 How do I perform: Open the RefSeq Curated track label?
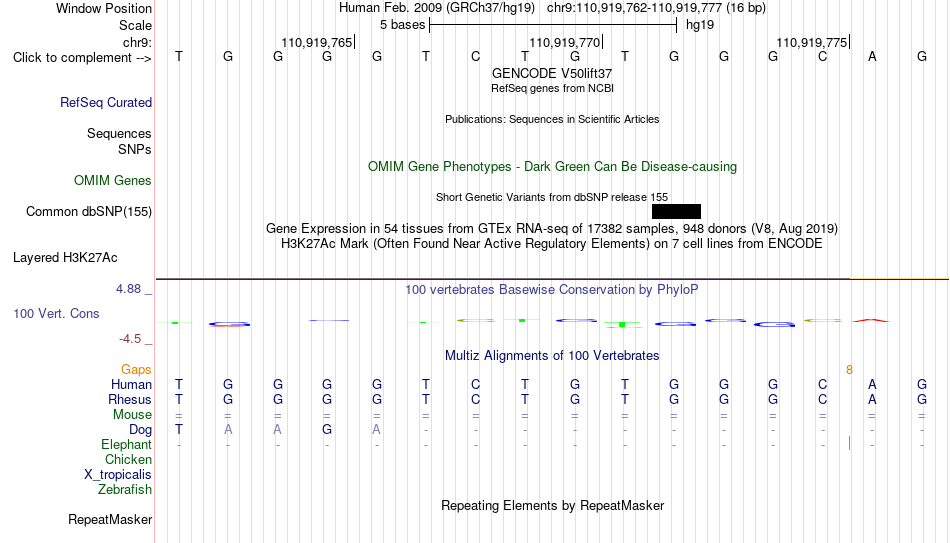pyautogui.click(x=105, y=102)
